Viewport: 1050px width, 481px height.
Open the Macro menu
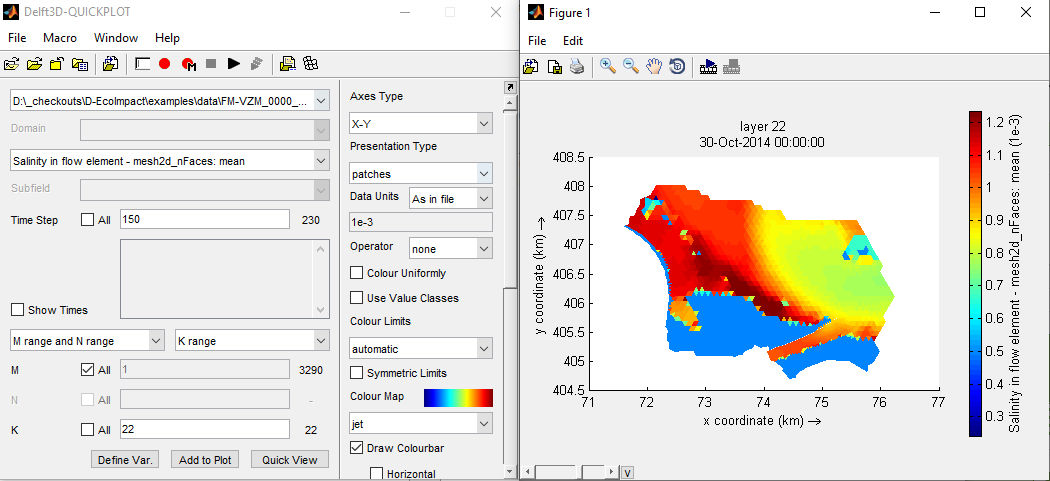tap(60, 38)
